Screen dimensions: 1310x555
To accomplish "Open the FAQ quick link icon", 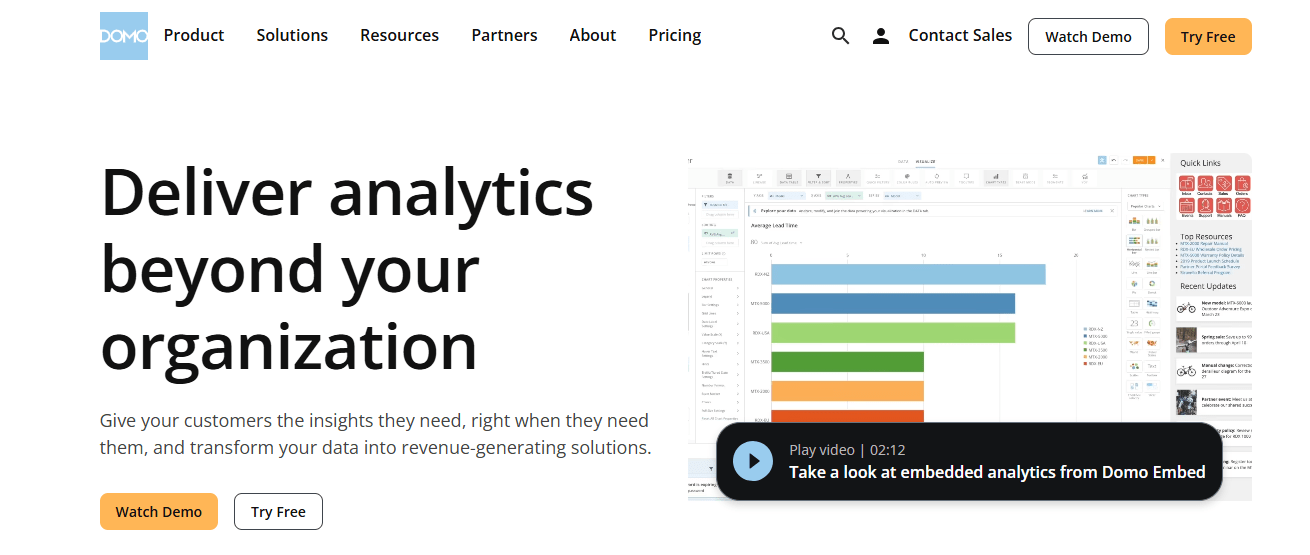I will click(1242, 207).
